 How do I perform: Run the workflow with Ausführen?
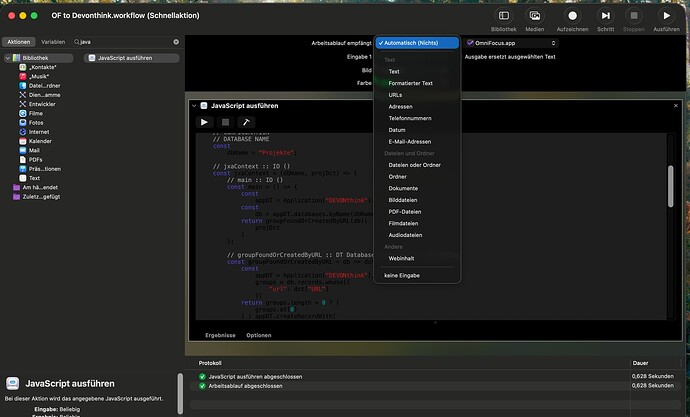(666, 15)
